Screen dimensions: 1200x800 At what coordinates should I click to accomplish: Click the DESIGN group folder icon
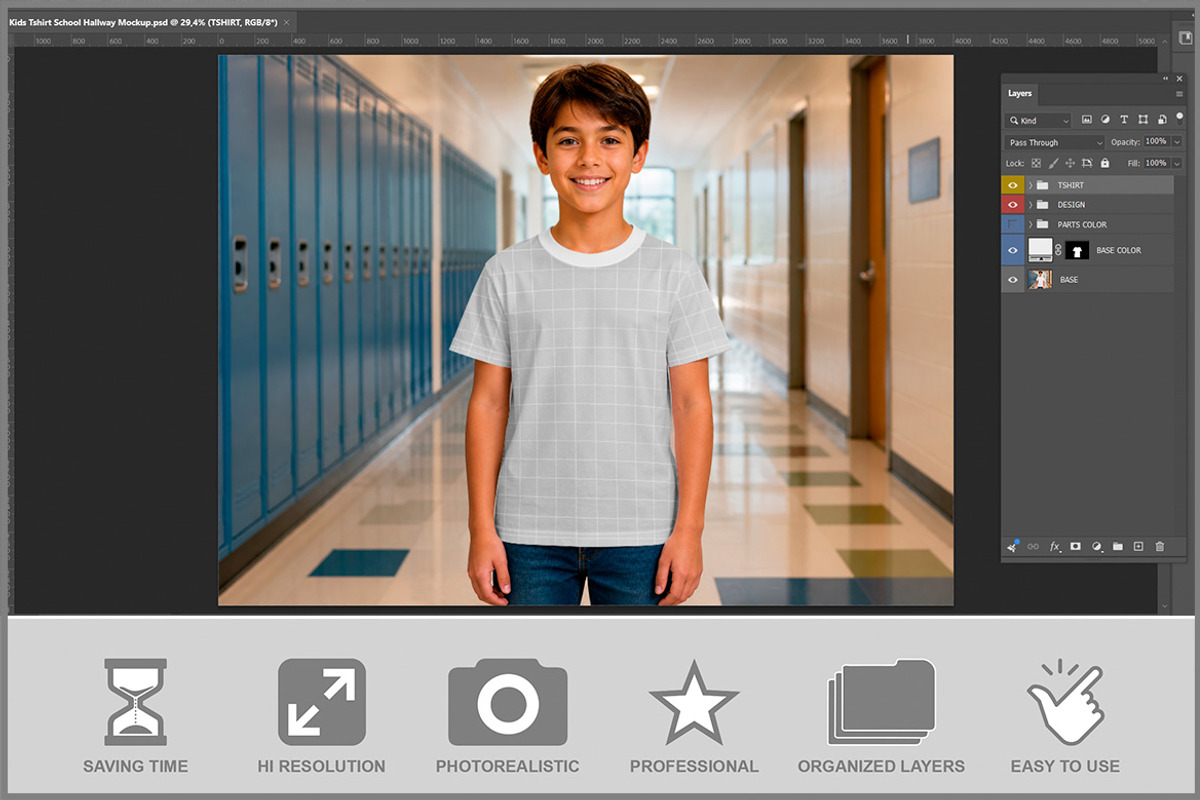tap(1043, 205)
